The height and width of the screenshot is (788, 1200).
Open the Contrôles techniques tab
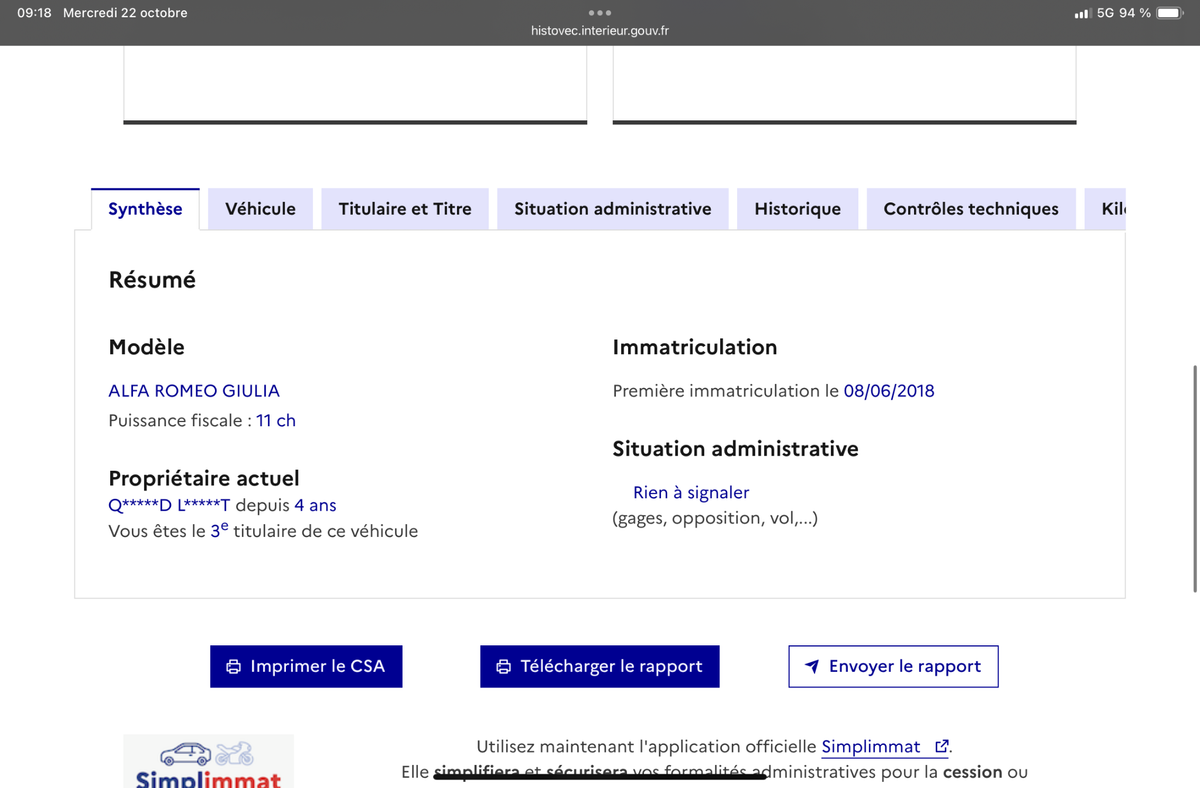click(x=971, y=209)
